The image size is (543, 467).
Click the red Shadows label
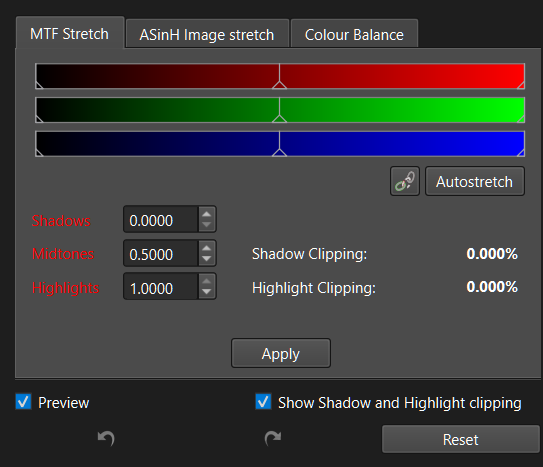click(61, 221)
